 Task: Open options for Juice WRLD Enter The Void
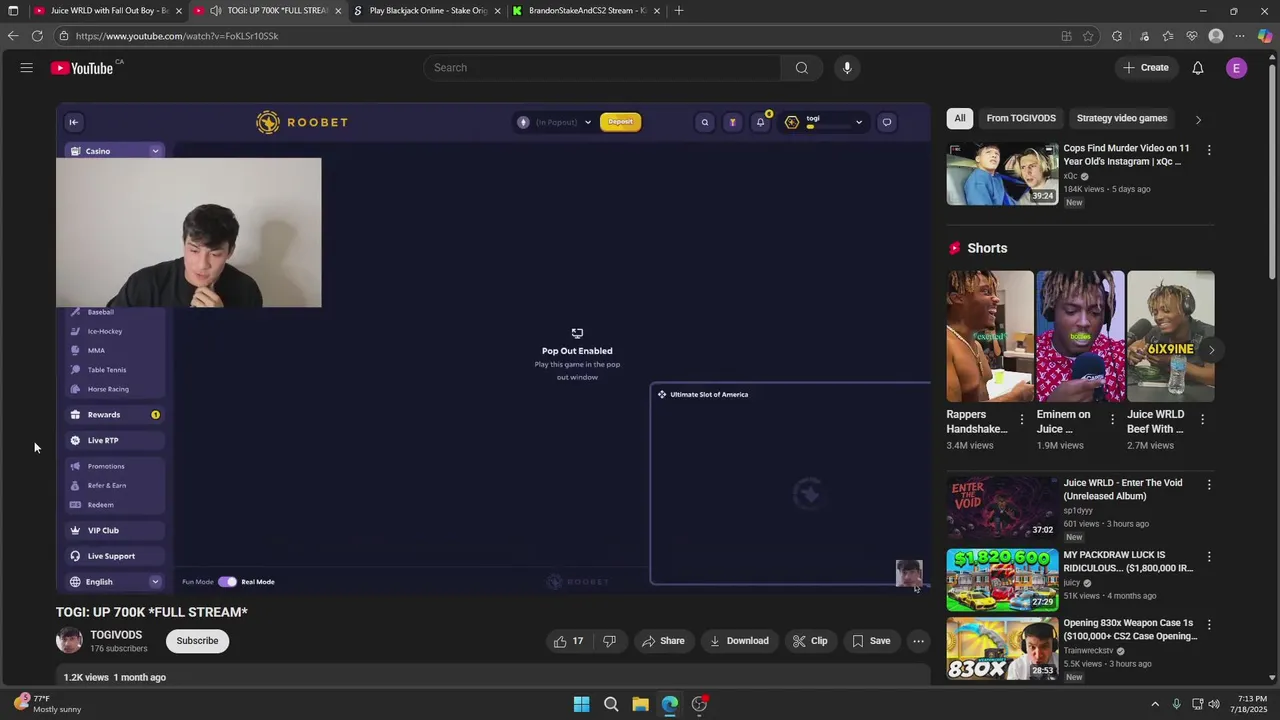coord(1209,485)
